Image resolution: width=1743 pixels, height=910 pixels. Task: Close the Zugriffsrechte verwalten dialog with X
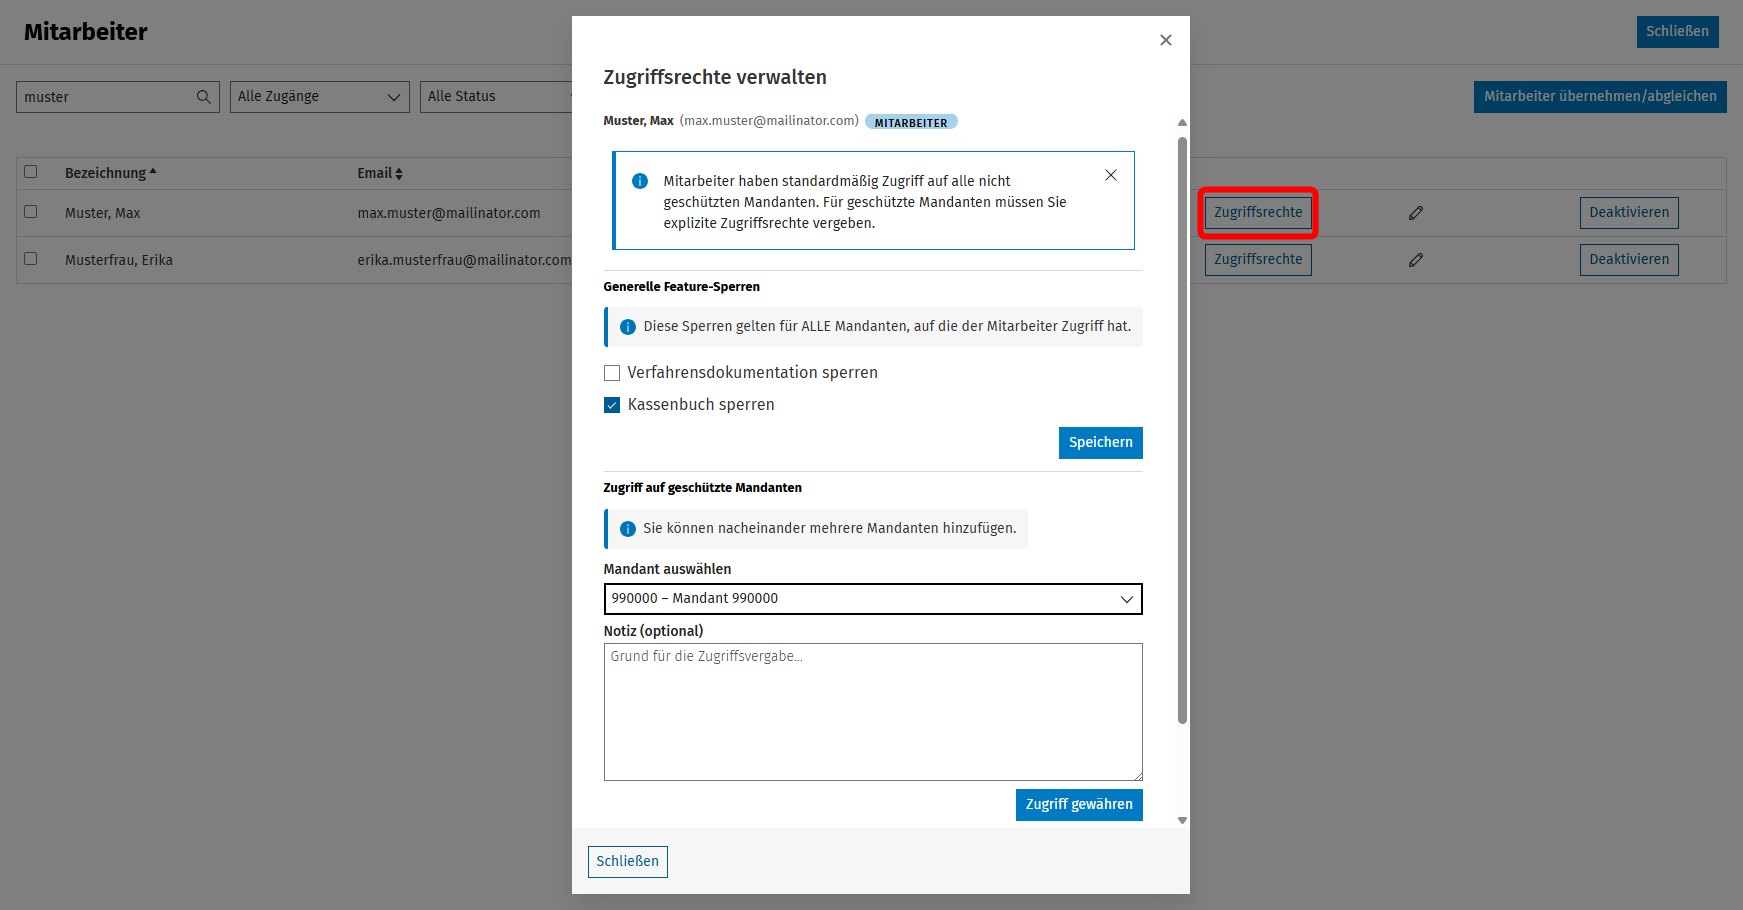1165,40
